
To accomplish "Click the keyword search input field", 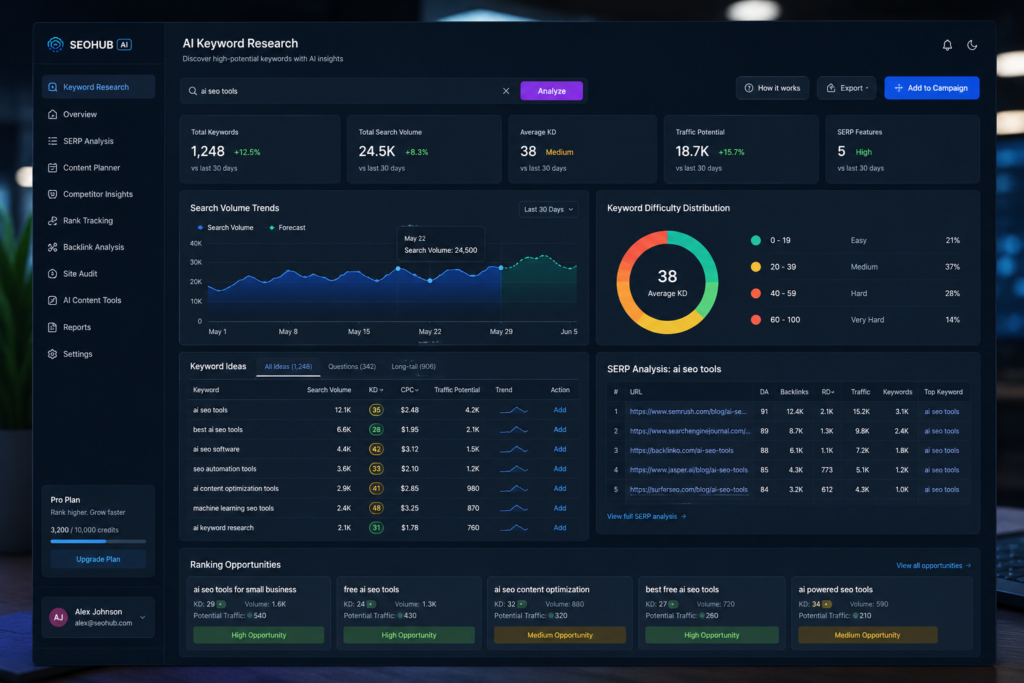I will 348,91.
